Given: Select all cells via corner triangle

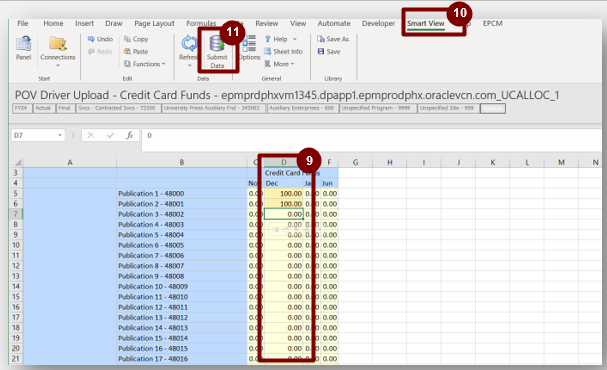Looking at the screenshot, I should (17, 163).
